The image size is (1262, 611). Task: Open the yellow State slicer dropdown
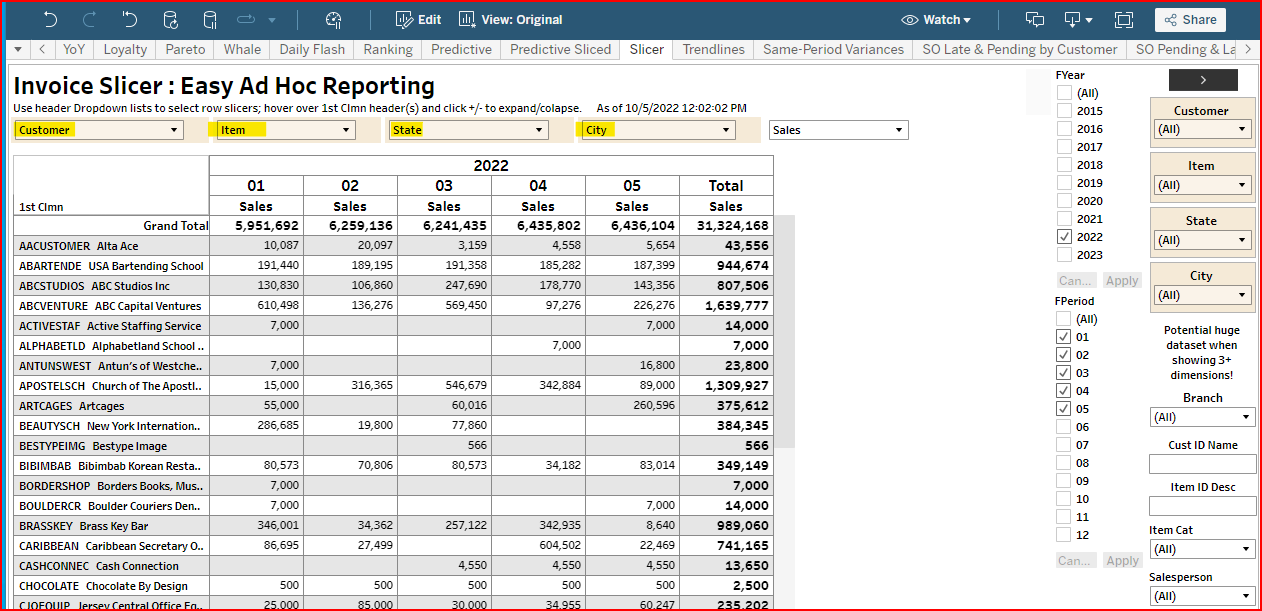[468, 130]
